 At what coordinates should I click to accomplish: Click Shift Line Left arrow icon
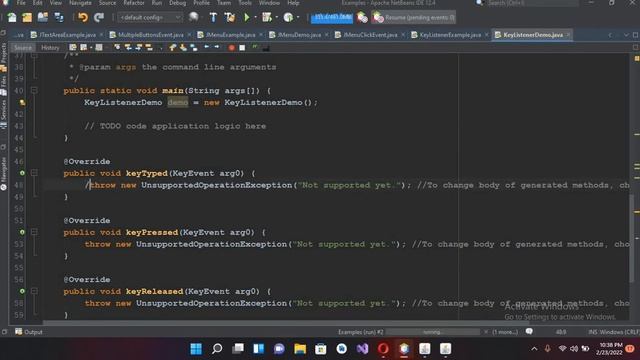[207, 47]
